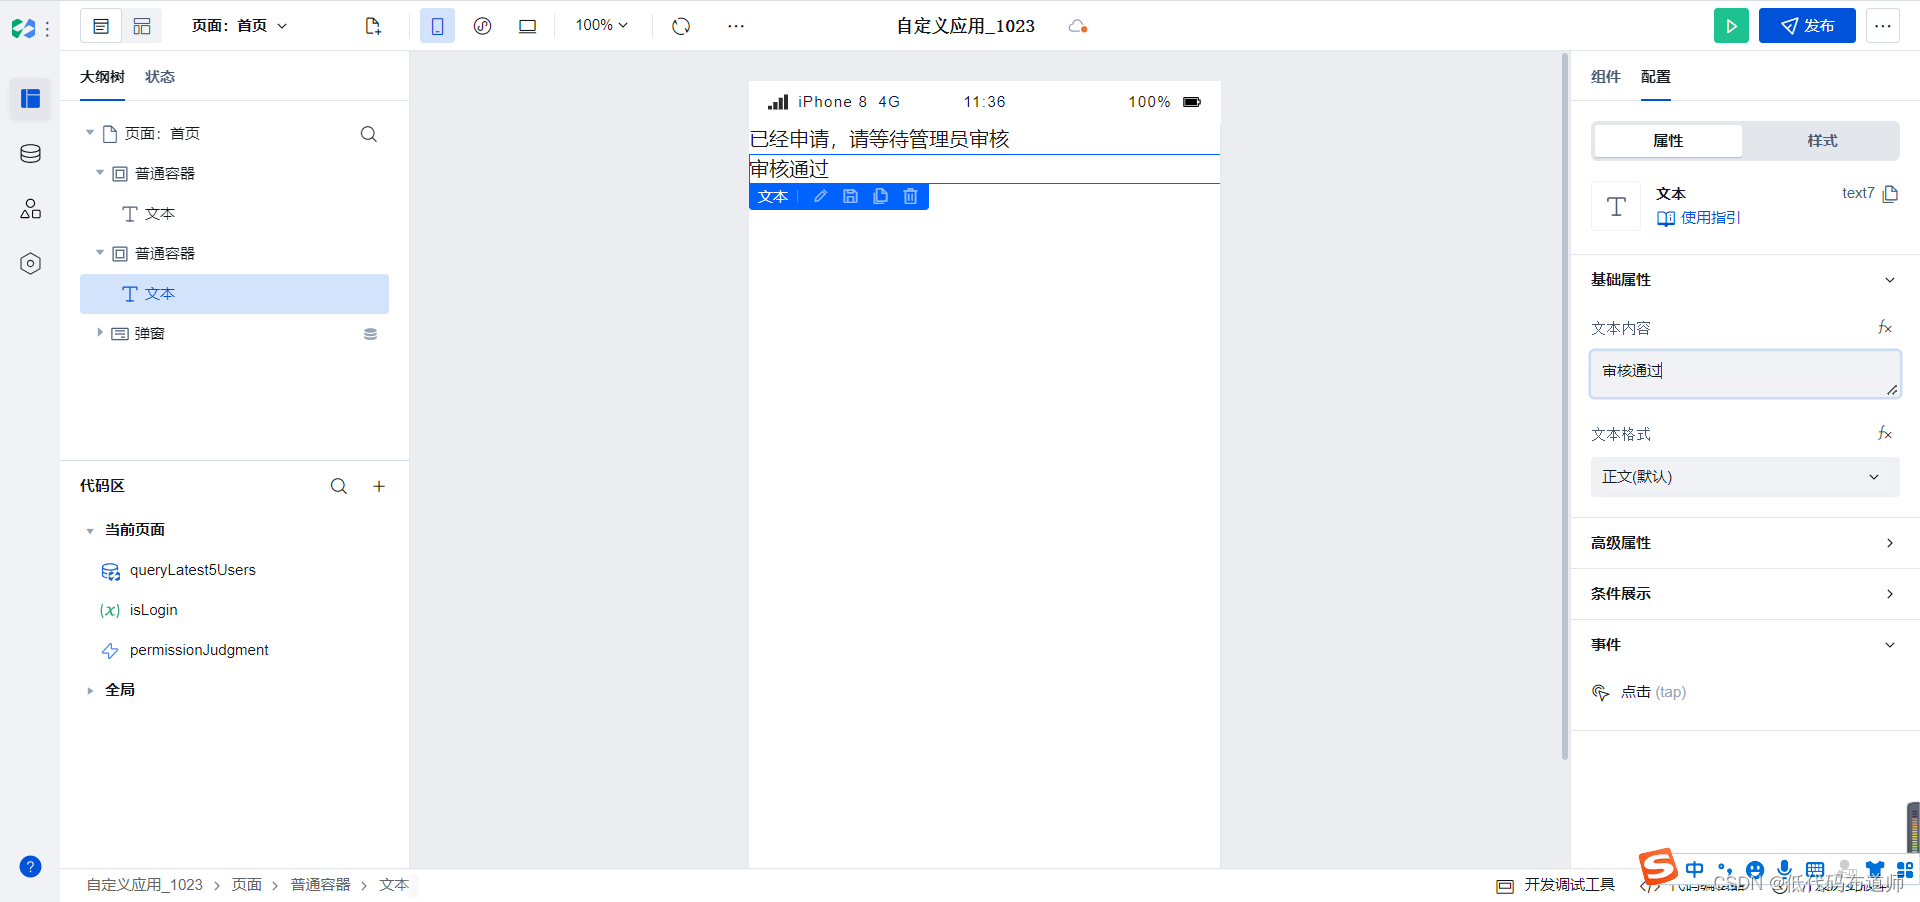
Task: Select the 样式 segment
Action: coord(1822,141)
